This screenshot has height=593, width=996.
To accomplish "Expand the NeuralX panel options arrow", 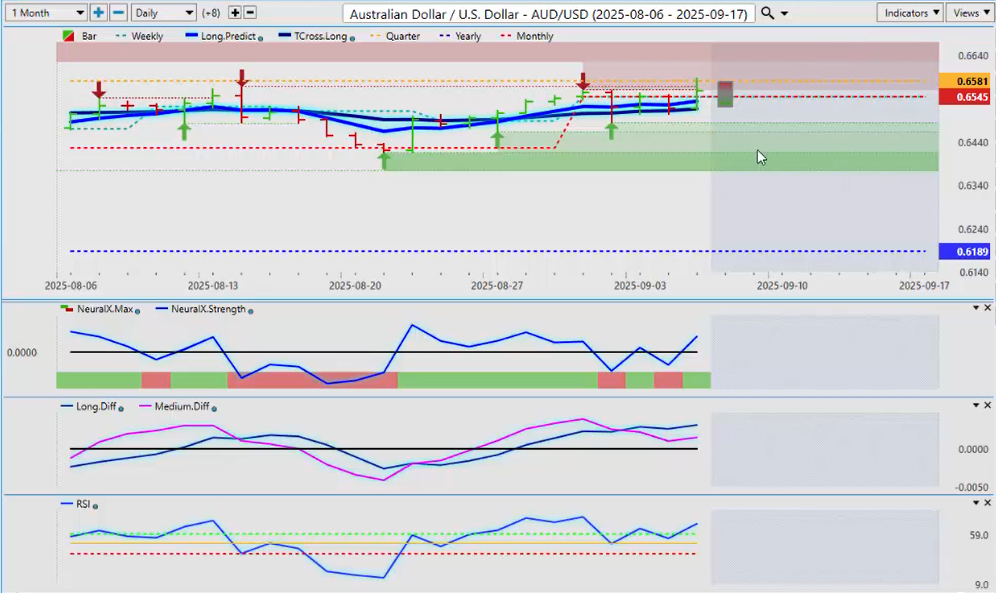I will point(976,308).
